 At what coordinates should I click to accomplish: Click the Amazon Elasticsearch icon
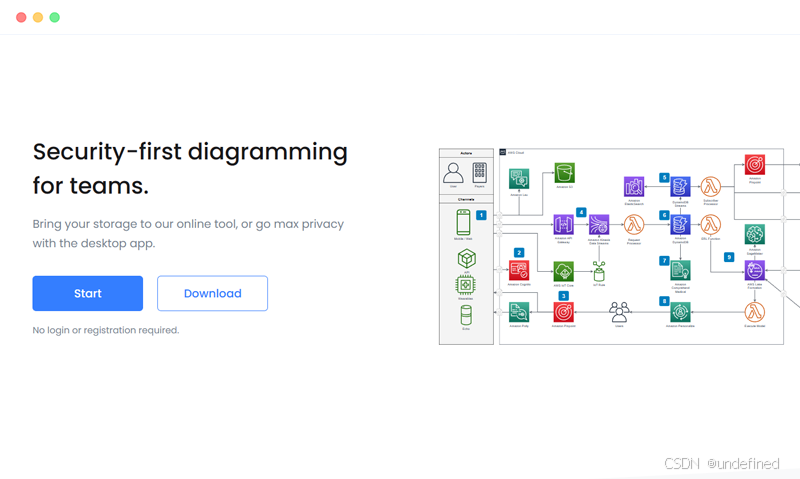[x=634, y=187]
